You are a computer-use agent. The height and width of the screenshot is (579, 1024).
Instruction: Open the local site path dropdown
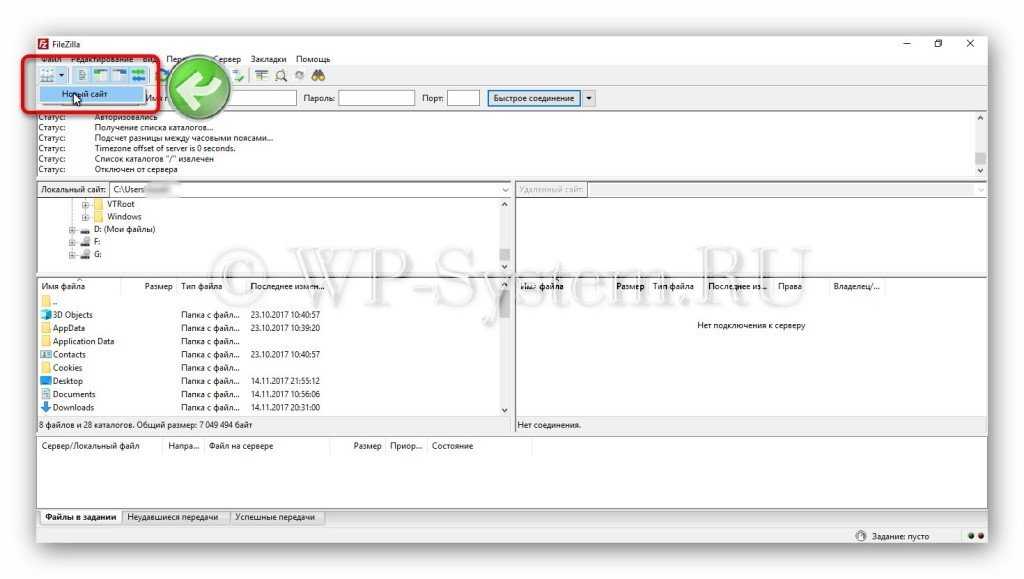click(x=505, y=189)
